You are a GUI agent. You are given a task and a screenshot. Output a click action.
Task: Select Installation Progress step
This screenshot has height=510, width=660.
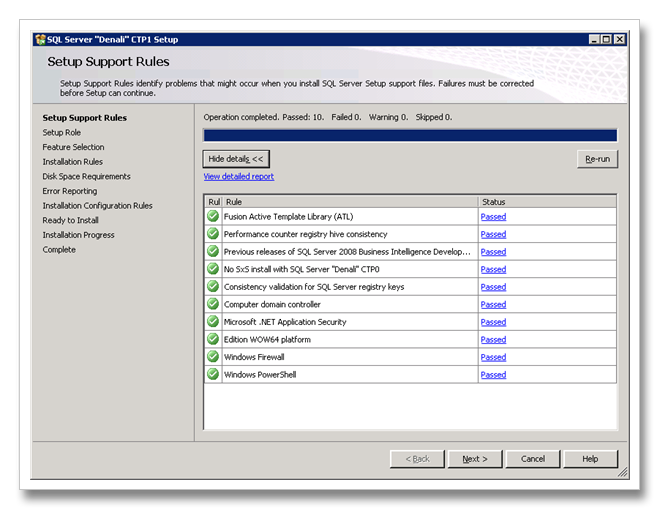[x=78, y=235]
